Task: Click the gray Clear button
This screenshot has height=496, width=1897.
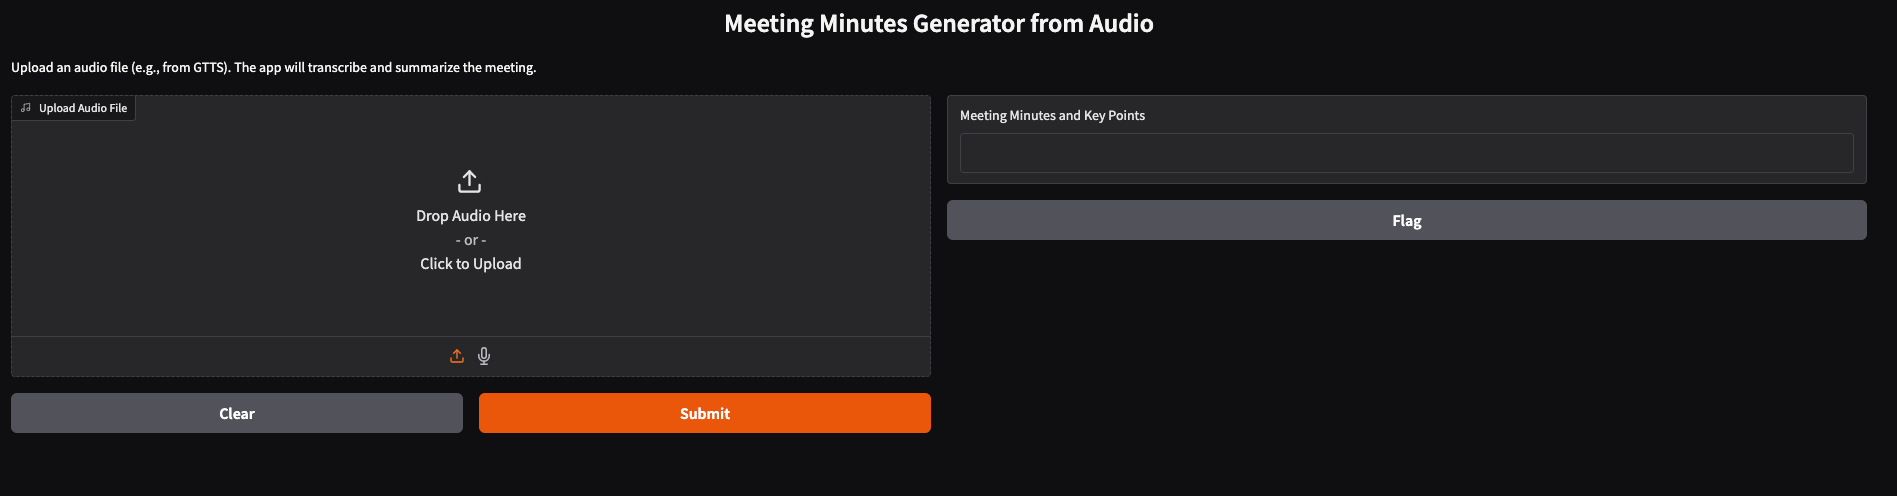Action: pos(237,413)
